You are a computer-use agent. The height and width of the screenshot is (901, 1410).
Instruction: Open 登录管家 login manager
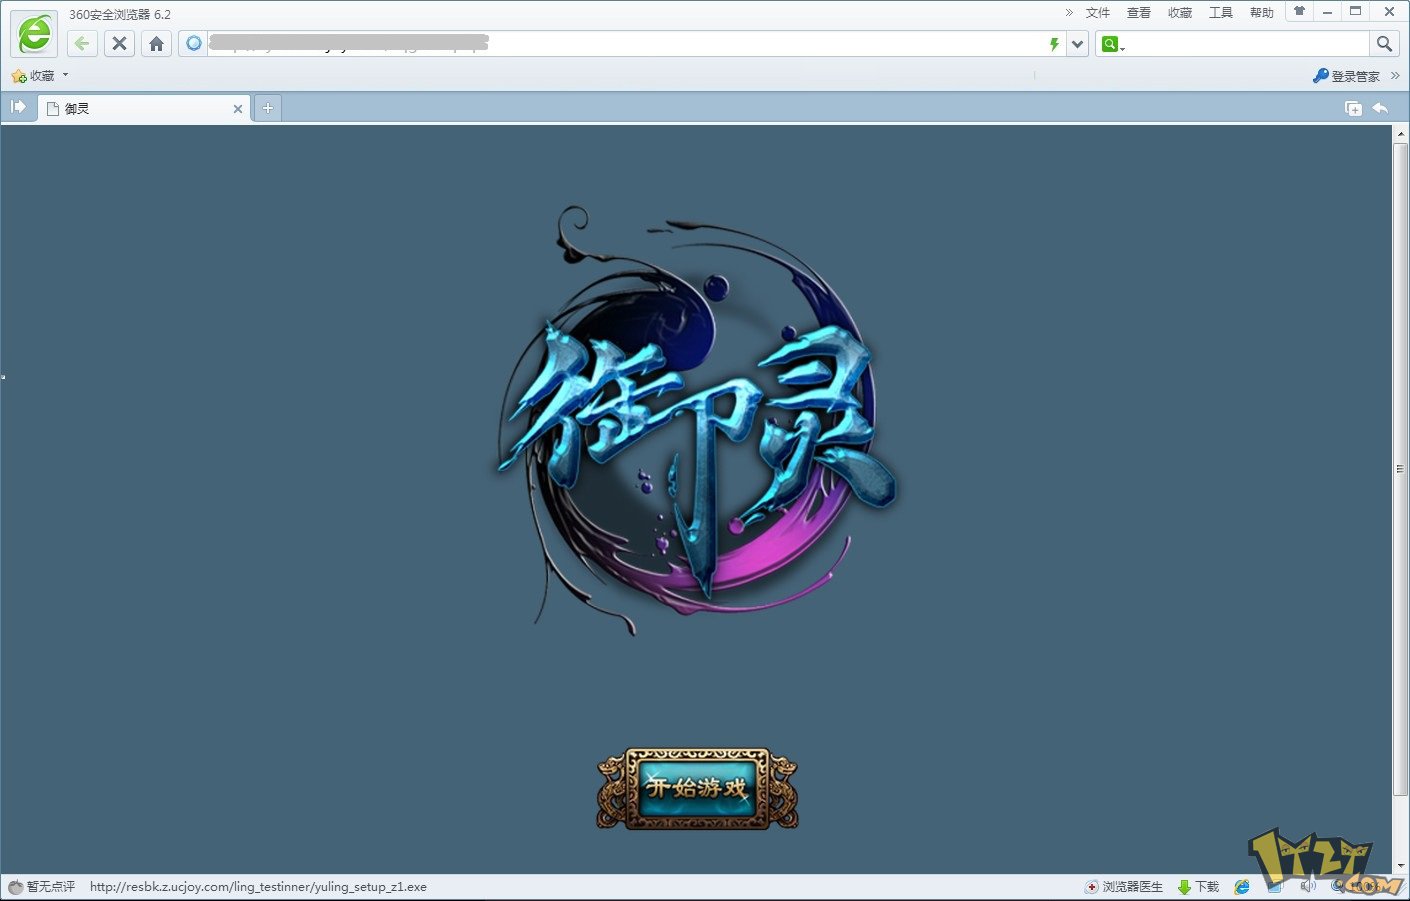tap(1346, 76)
